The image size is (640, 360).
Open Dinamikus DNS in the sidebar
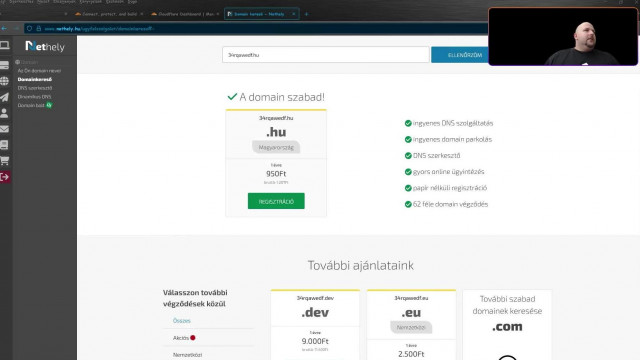(x=34, y=97)
